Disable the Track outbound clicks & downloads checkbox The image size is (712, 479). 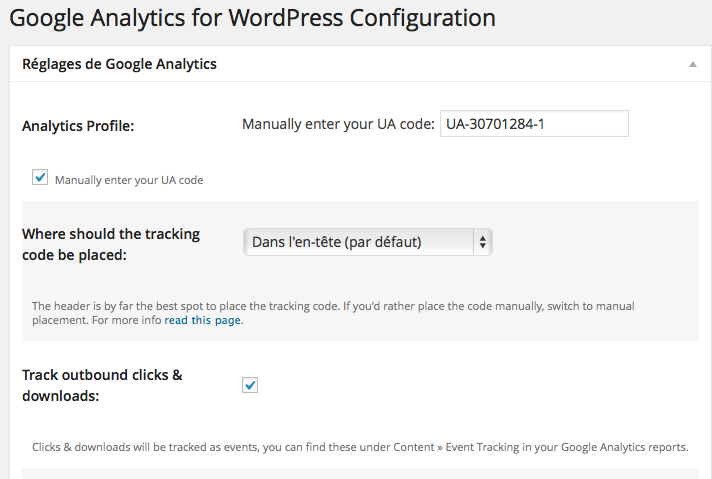click(250, 385)
